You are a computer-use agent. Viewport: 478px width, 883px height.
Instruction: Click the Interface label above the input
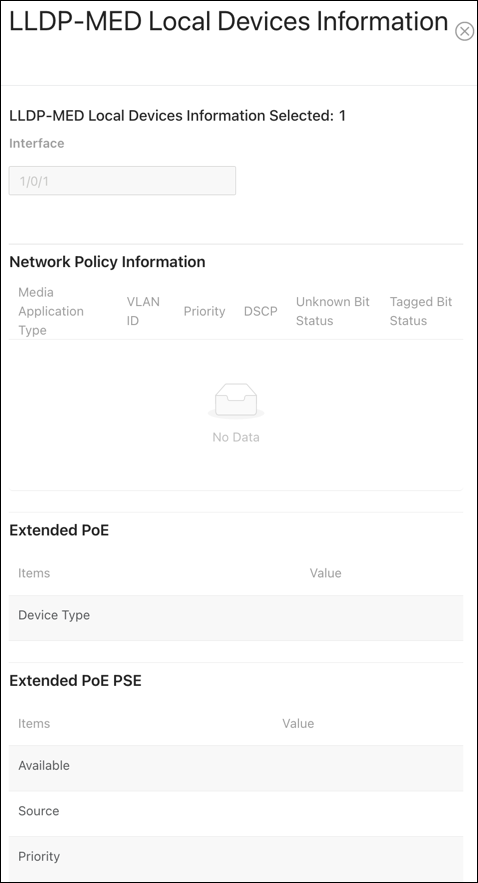click(37, 144)
